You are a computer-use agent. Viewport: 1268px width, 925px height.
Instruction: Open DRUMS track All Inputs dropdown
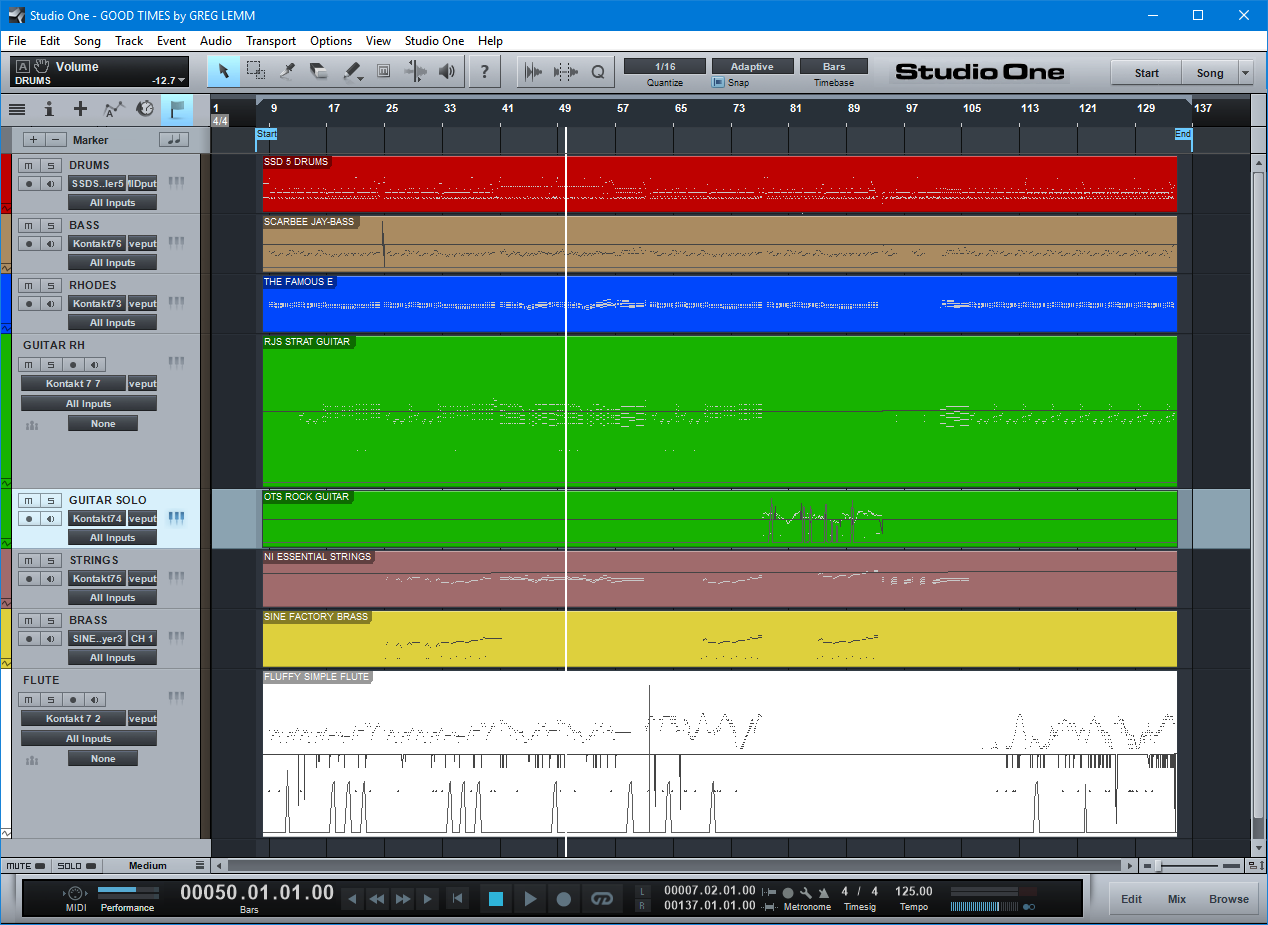pos(113,203)
